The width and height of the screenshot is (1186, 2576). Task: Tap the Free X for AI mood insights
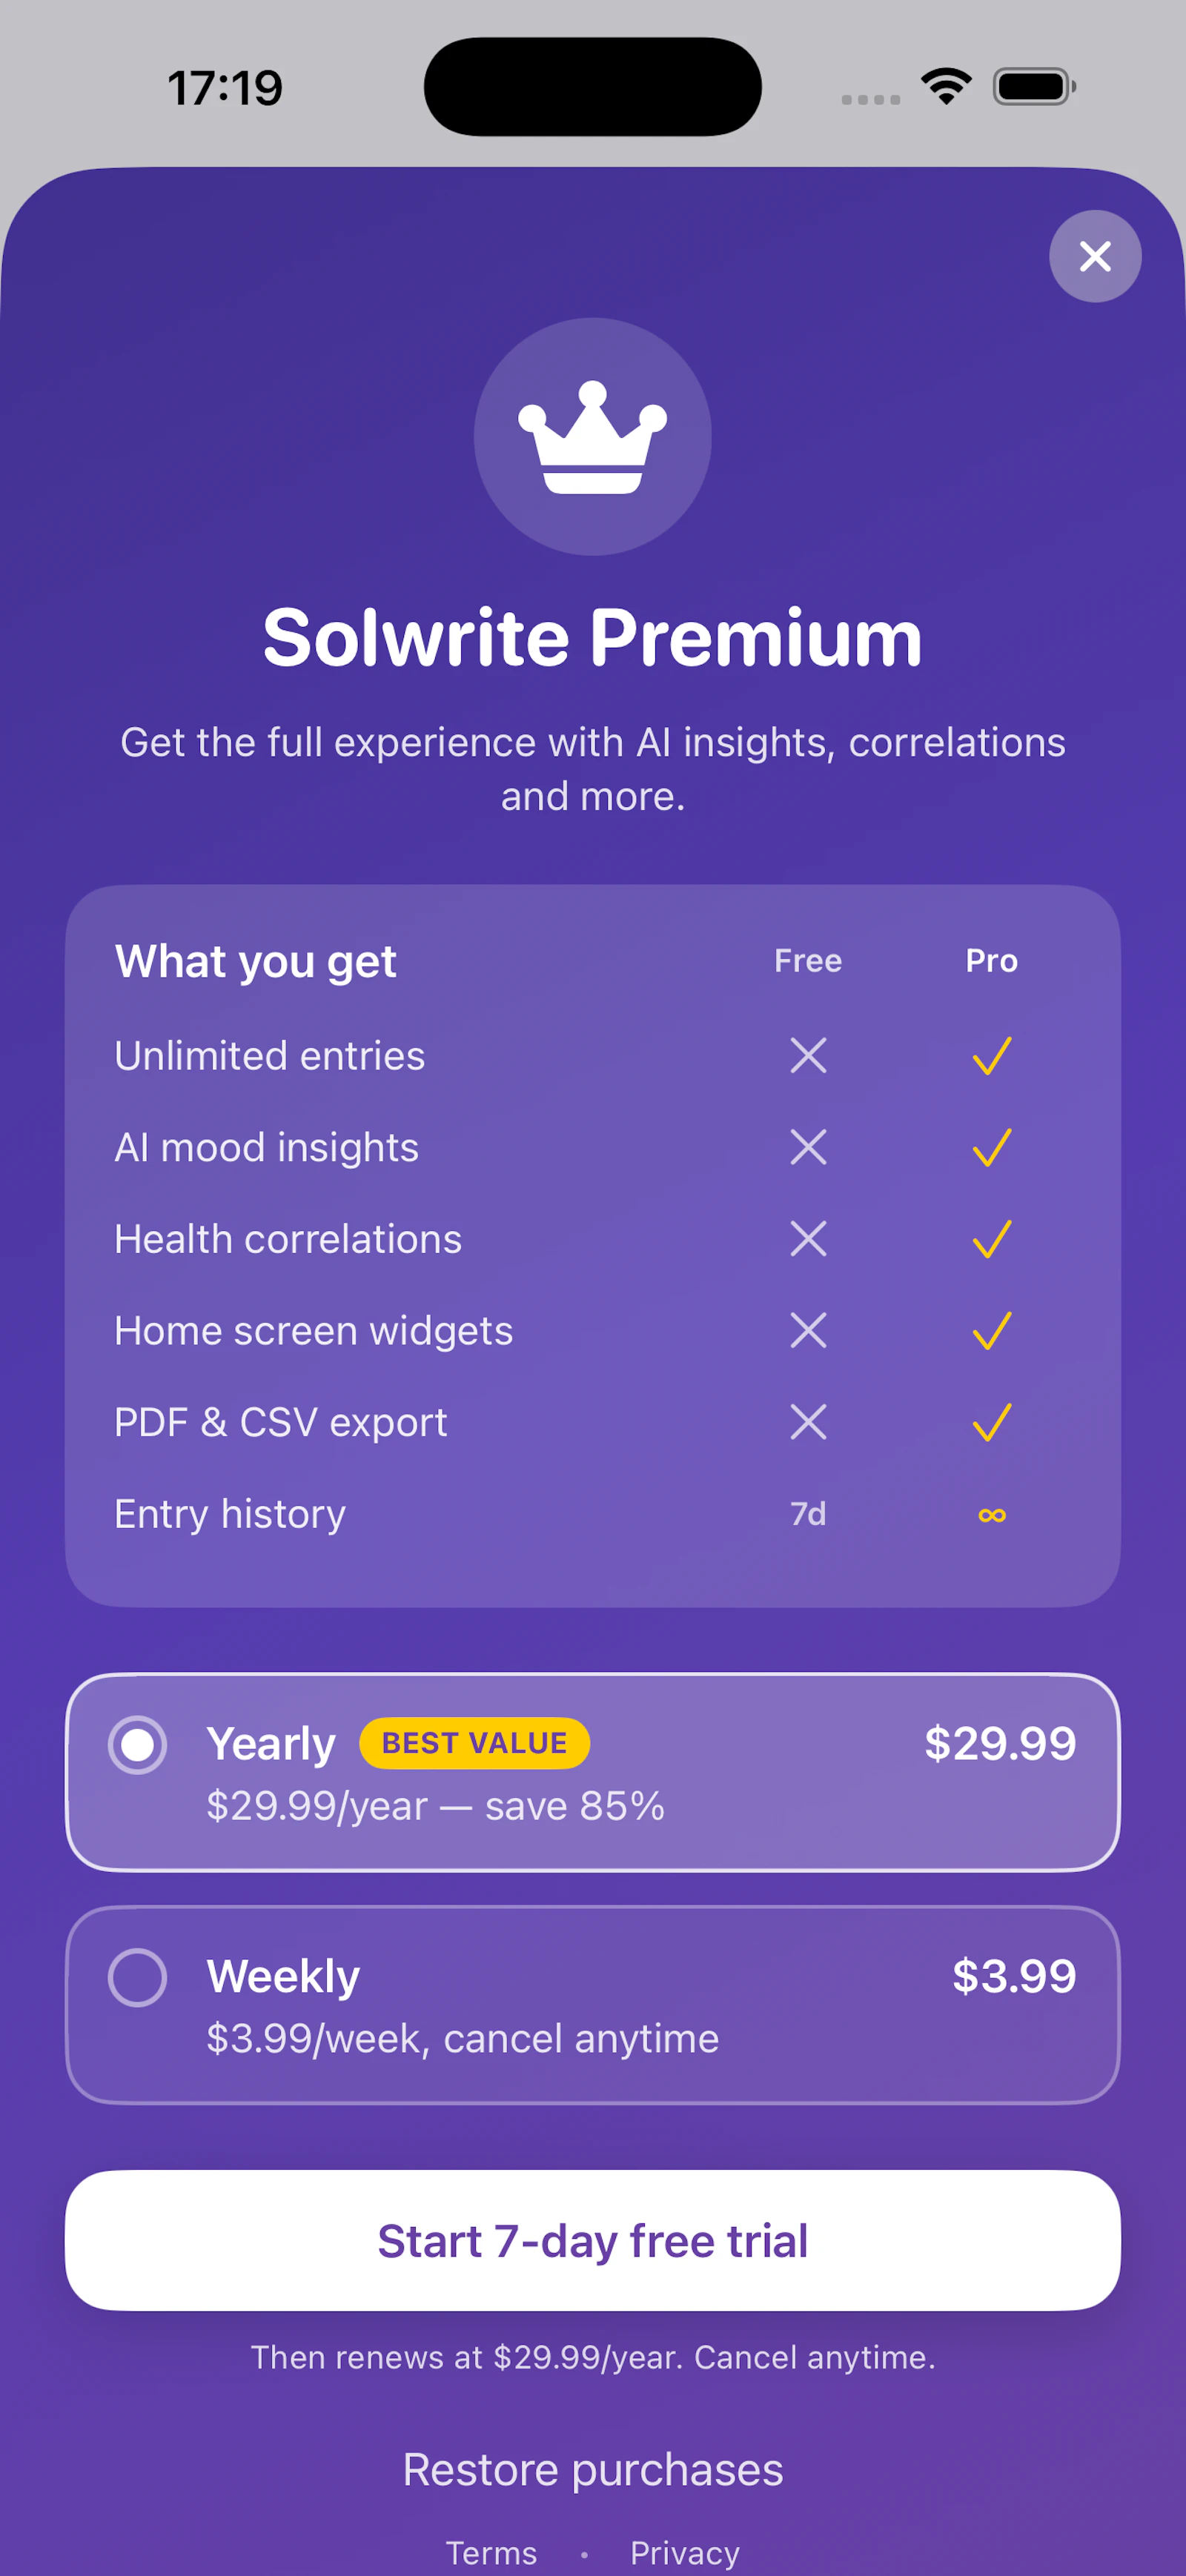tap(808, 1147)
